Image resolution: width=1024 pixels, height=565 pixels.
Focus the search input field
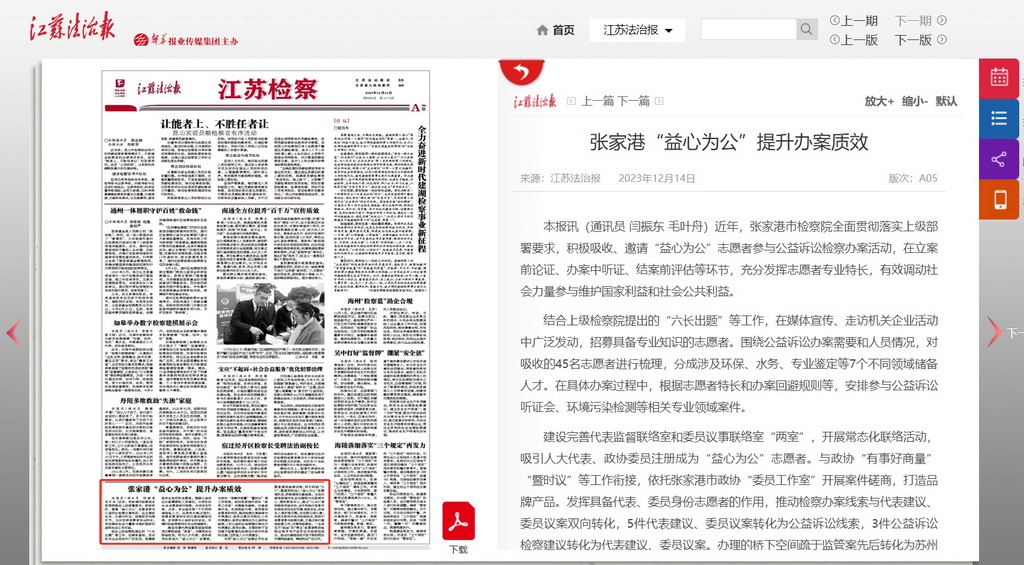748,29
